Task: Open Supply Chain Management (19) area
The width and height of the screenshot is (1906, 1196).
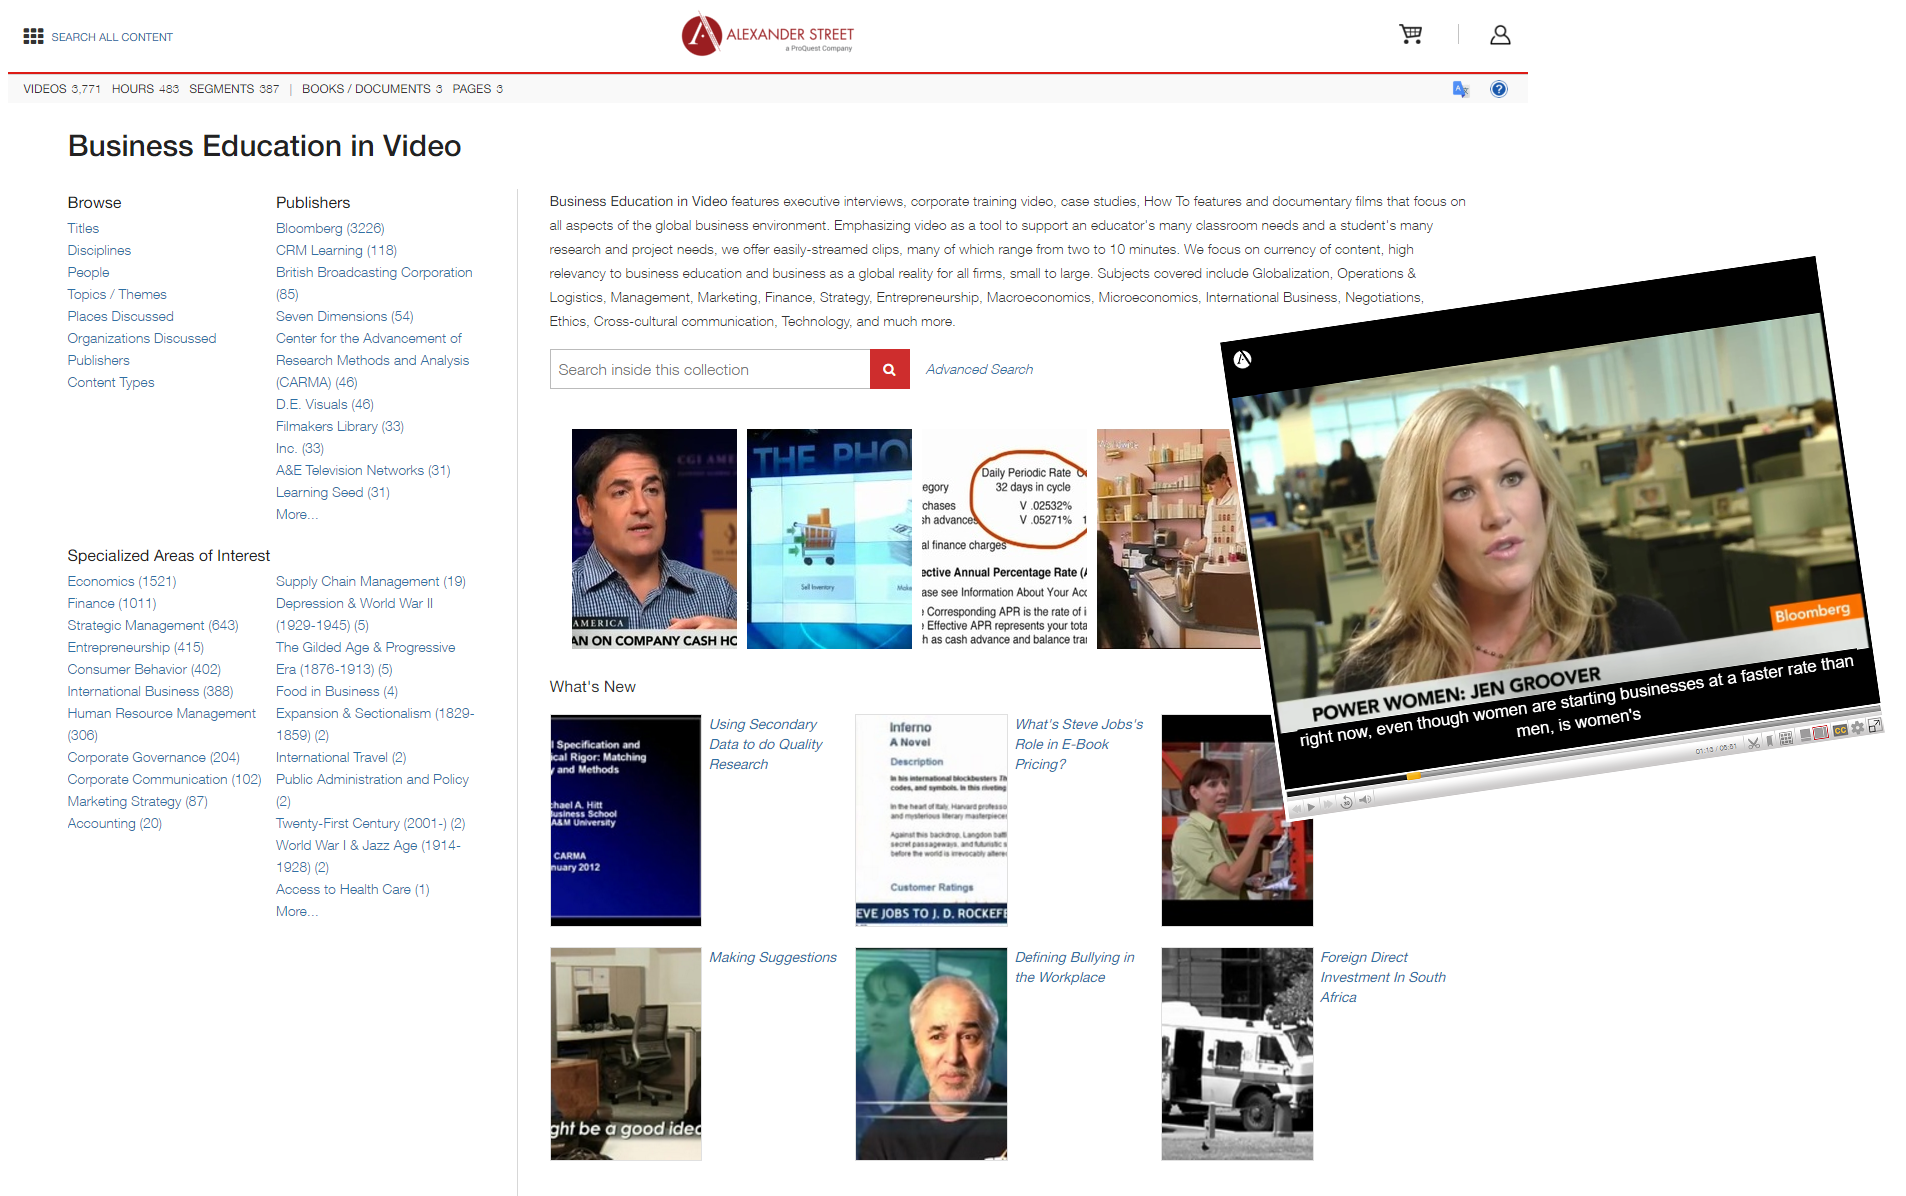Action: (x=370, y=581)
